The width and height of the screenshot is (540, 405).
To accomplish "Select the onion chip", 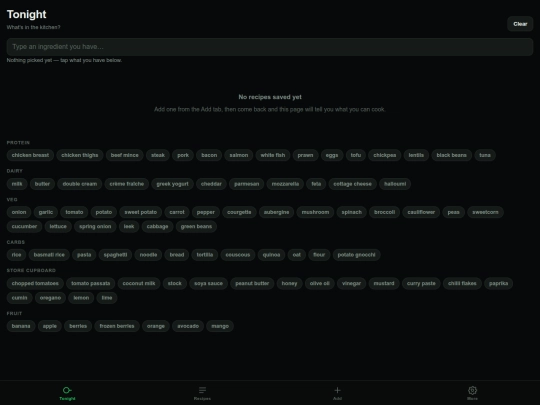I will click(19, 212).
